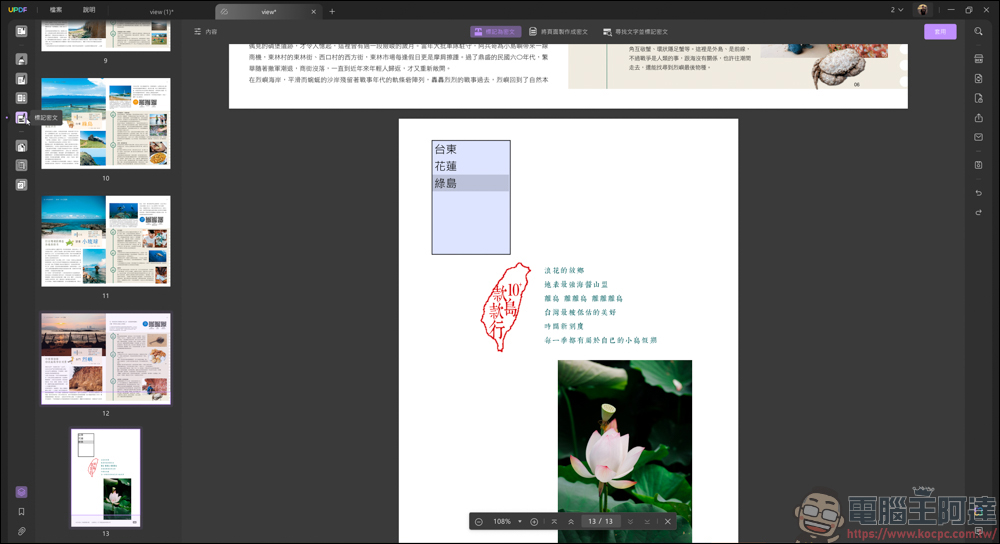This screenshot has width=1000, height=544.
Task: Click the red Taiwan stamp image
Action: 506,307
